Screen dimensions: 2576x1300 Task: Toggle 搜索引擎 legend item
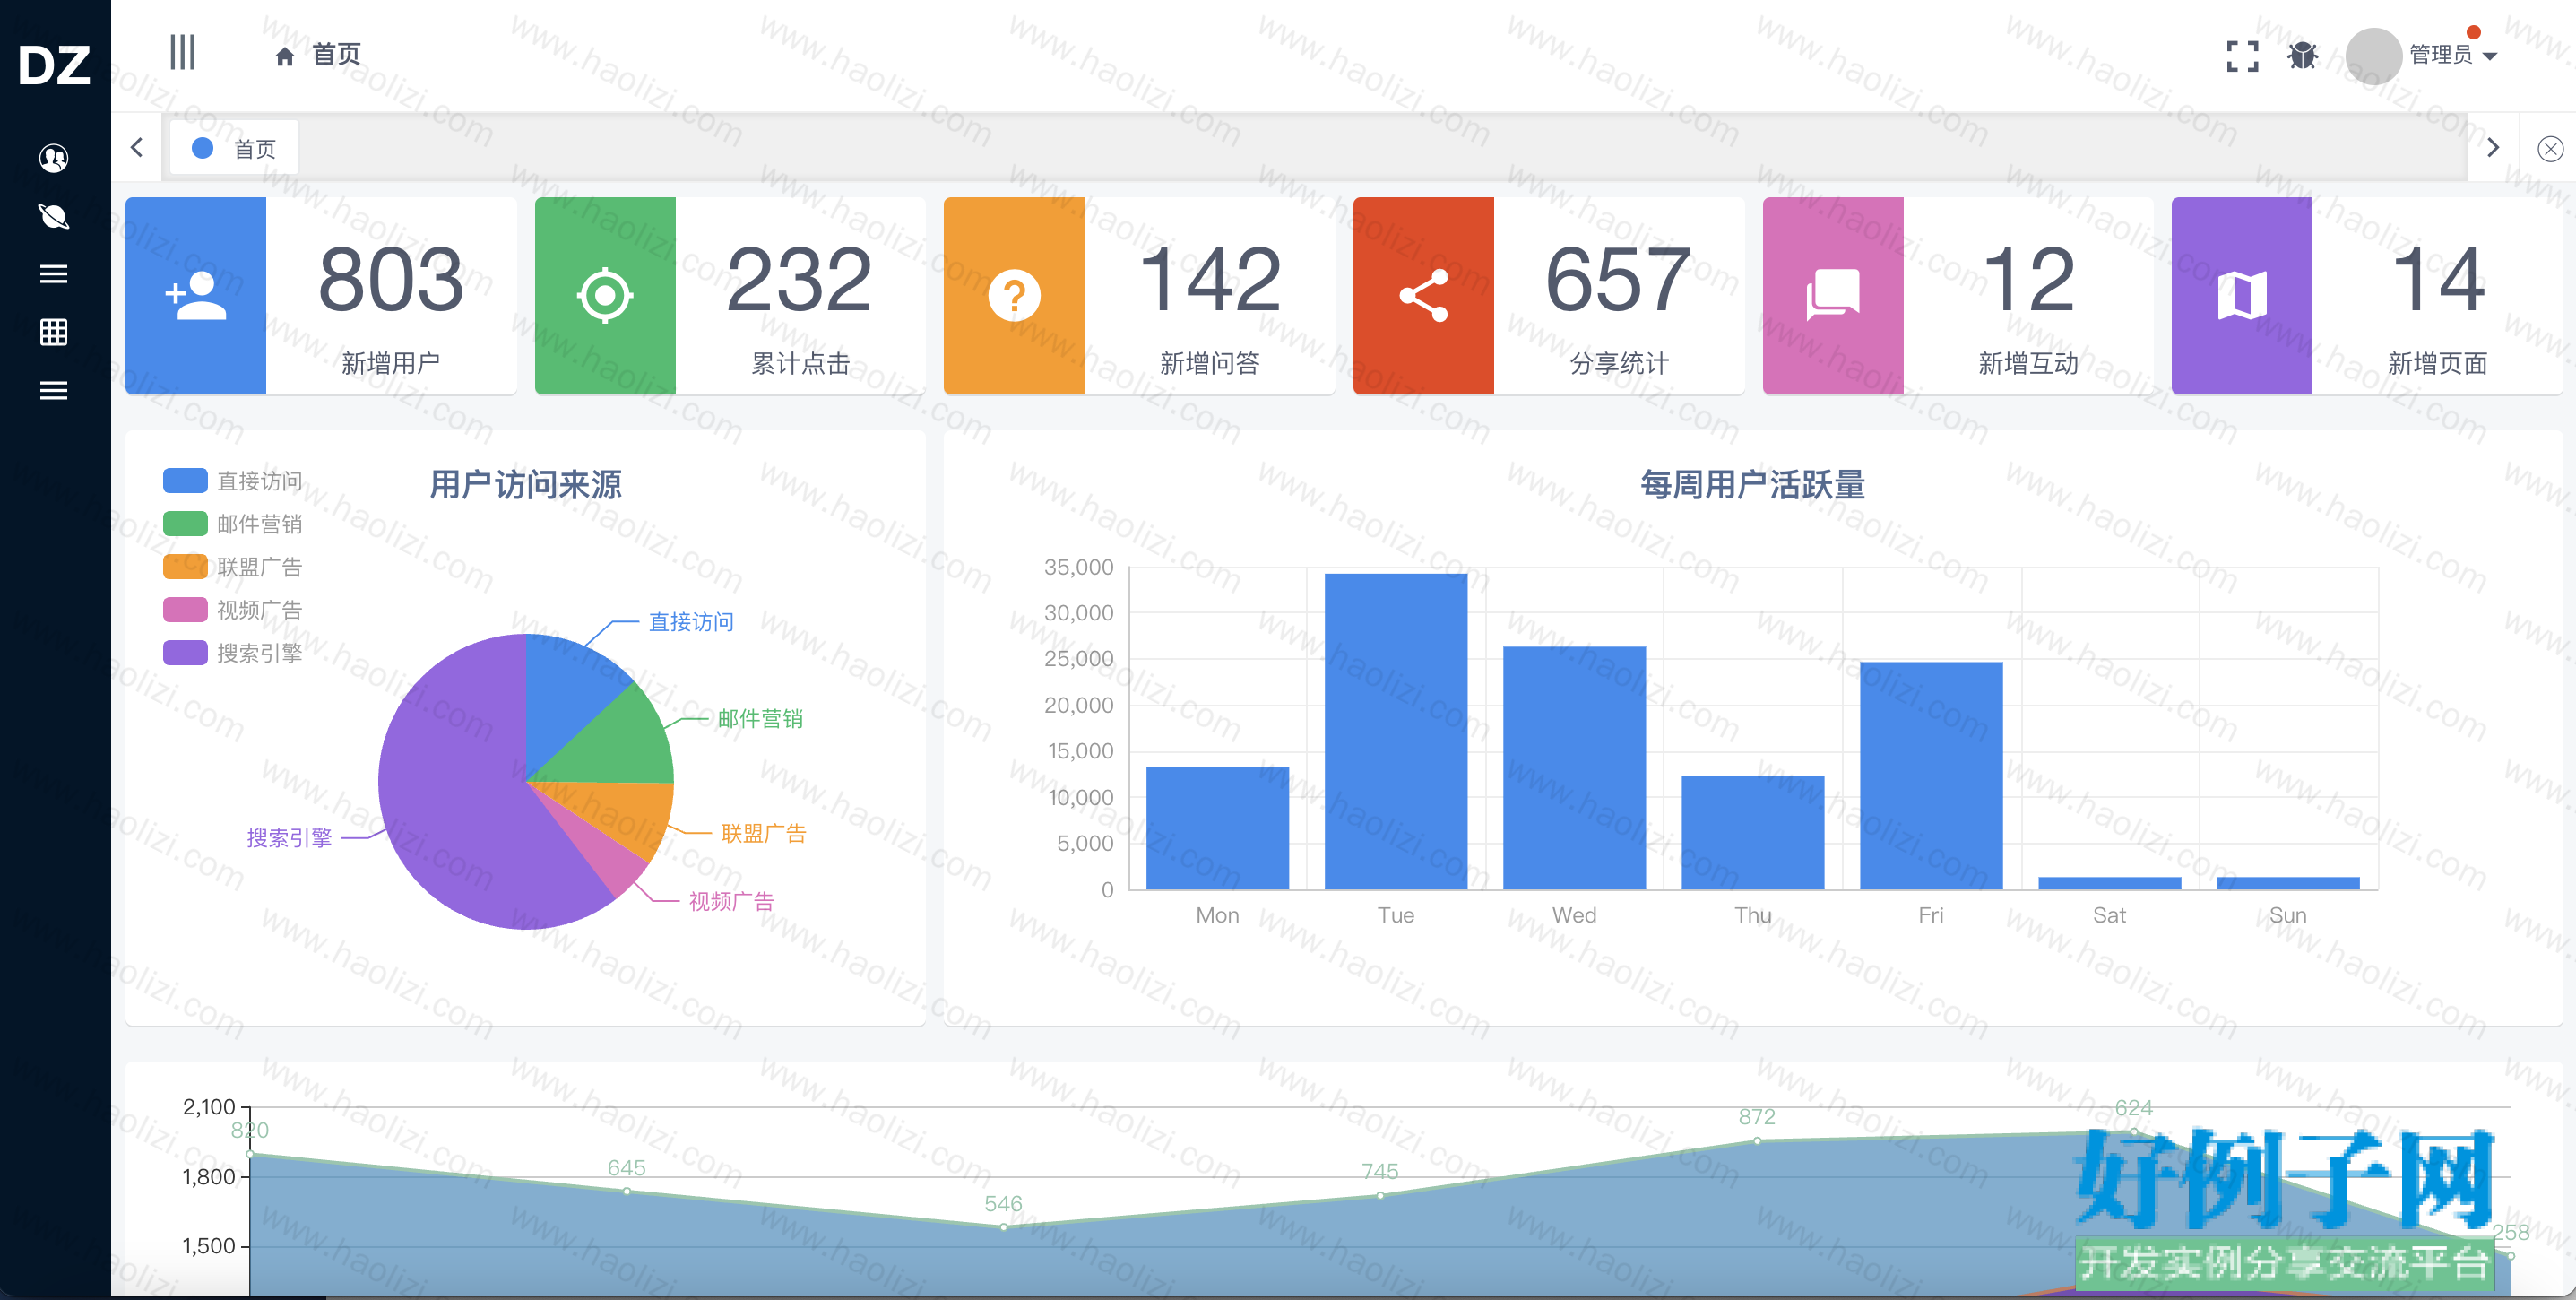(233, 653)
